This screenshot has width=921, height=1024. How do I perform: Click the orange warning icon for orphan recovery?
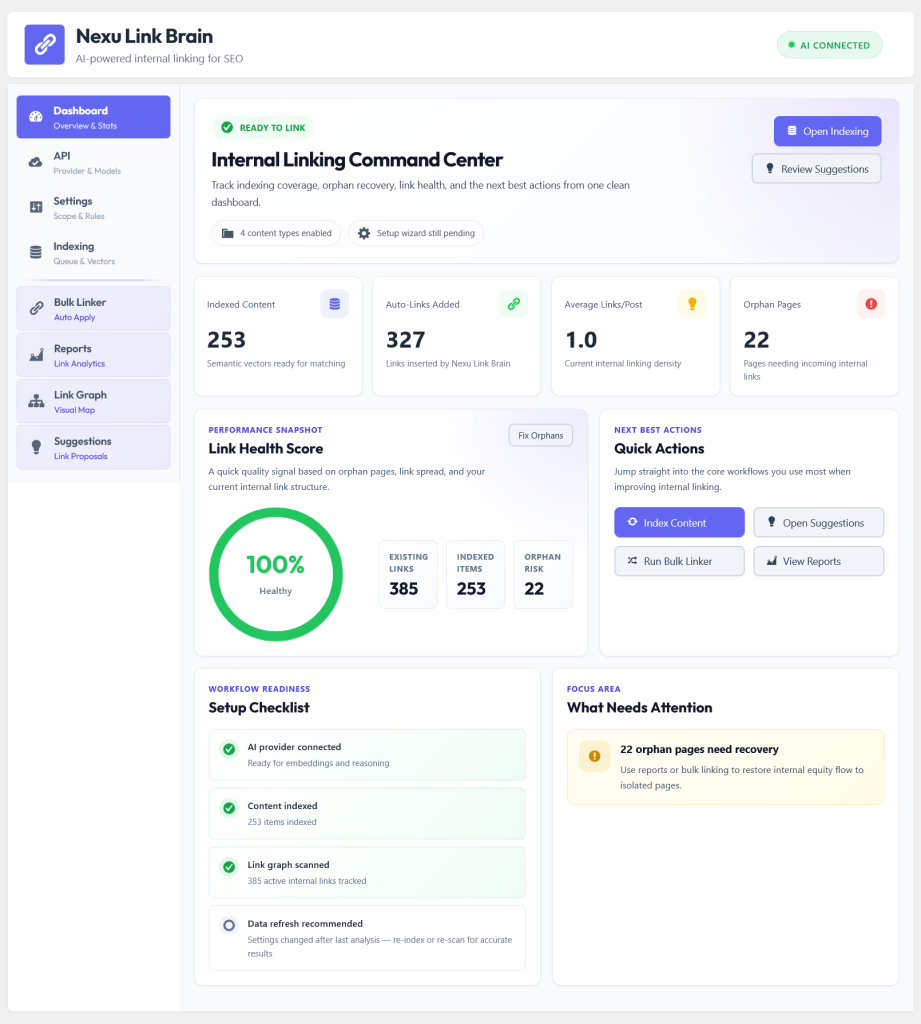point(594,756)
